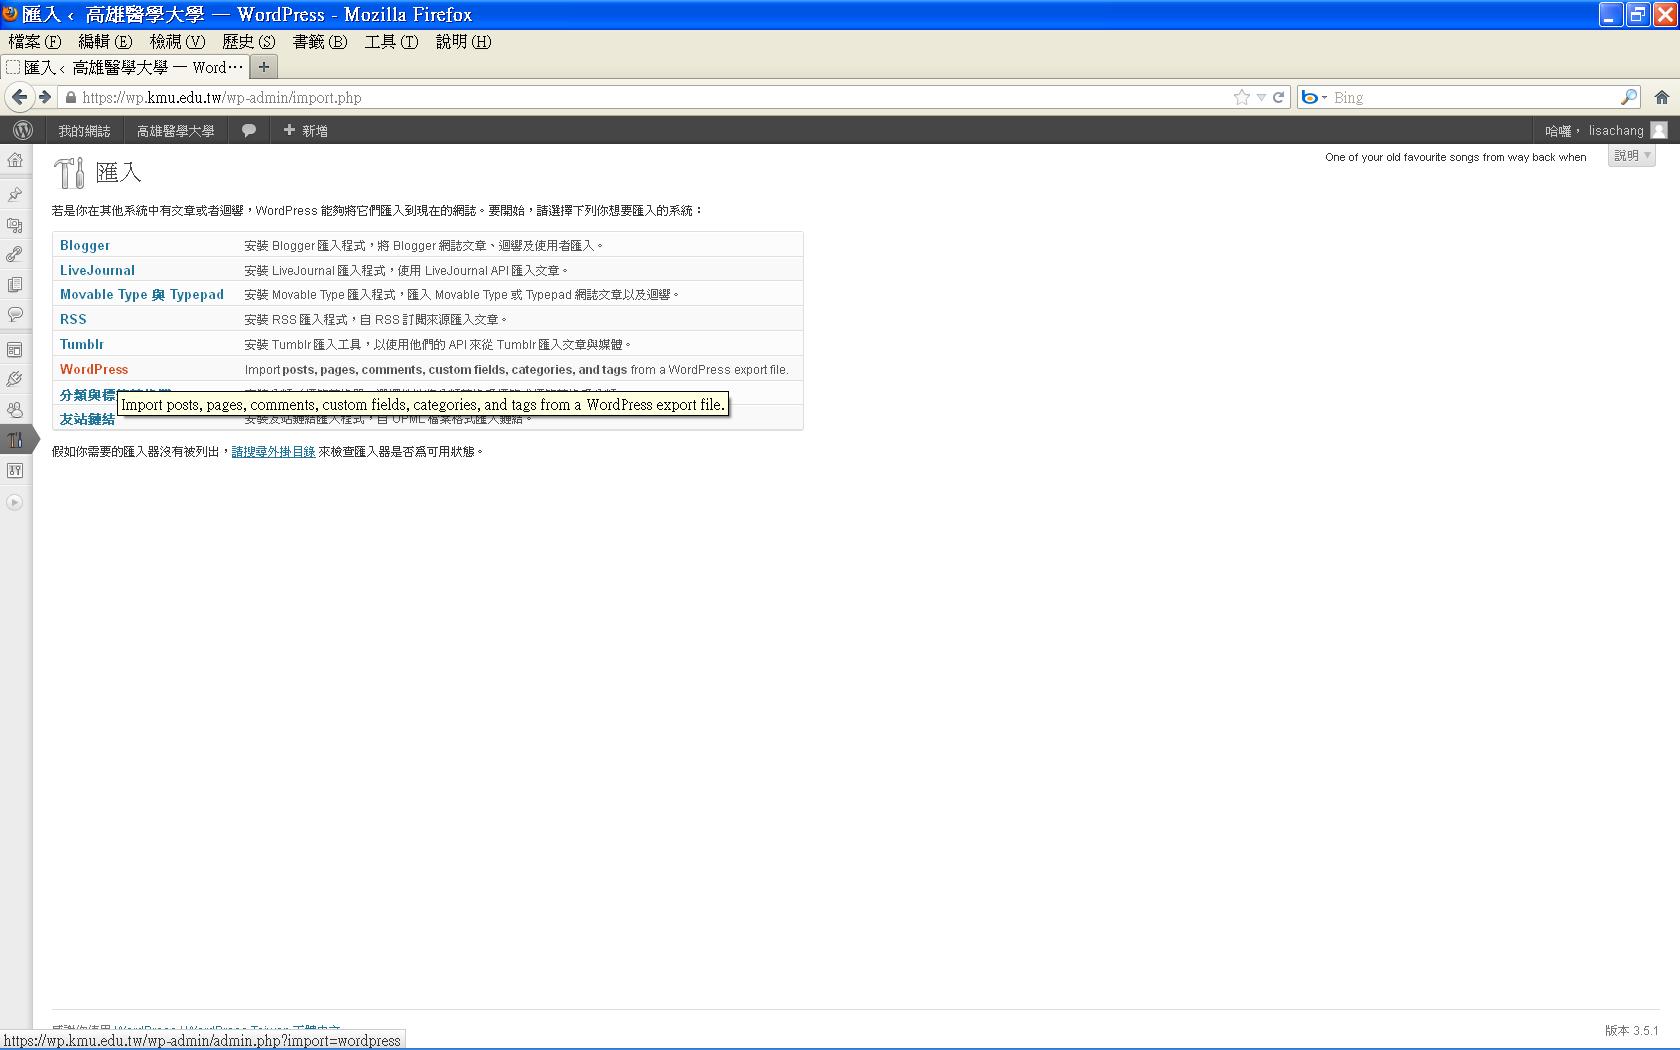This screenshot has height=1050, width=1680.
Task: Open the Media library icon in sidebar
Action: 15,225
